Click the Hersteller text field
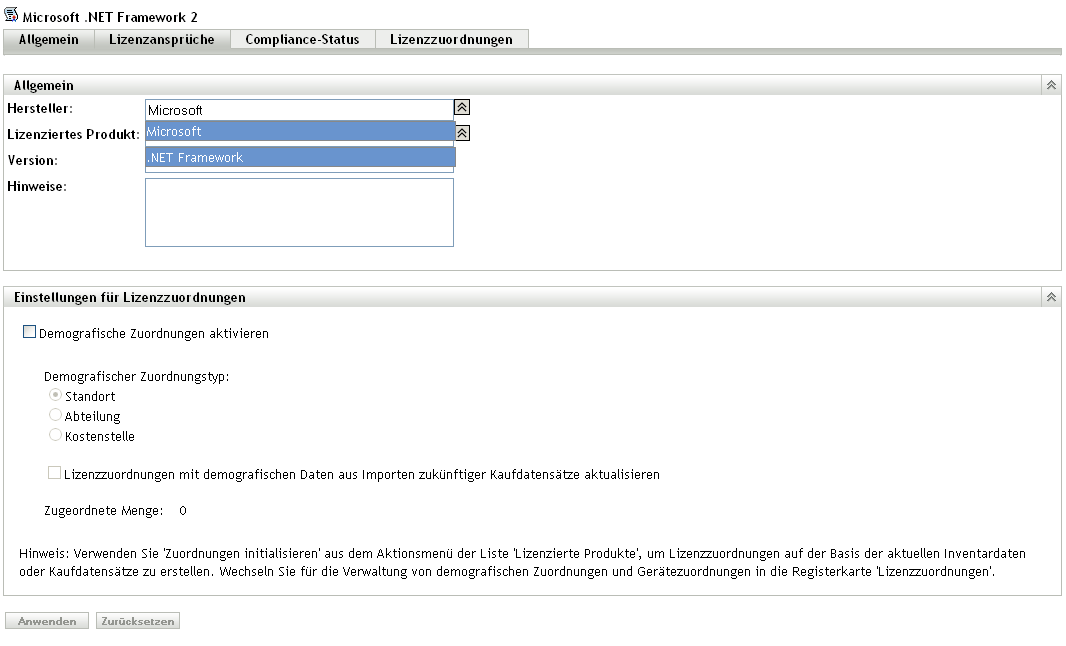This screenshot has width=1066, height=646. click(299, 110)
